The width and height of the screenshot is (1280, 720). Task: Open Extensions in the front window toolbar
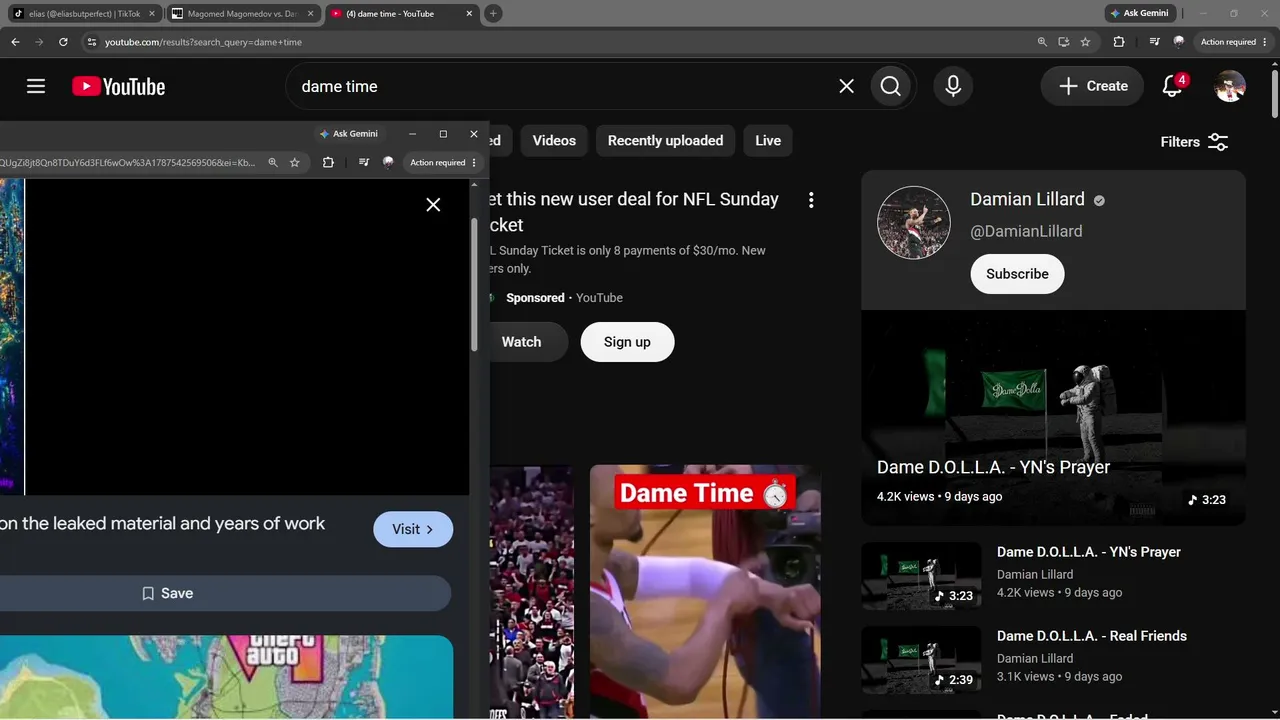point(328,162)
